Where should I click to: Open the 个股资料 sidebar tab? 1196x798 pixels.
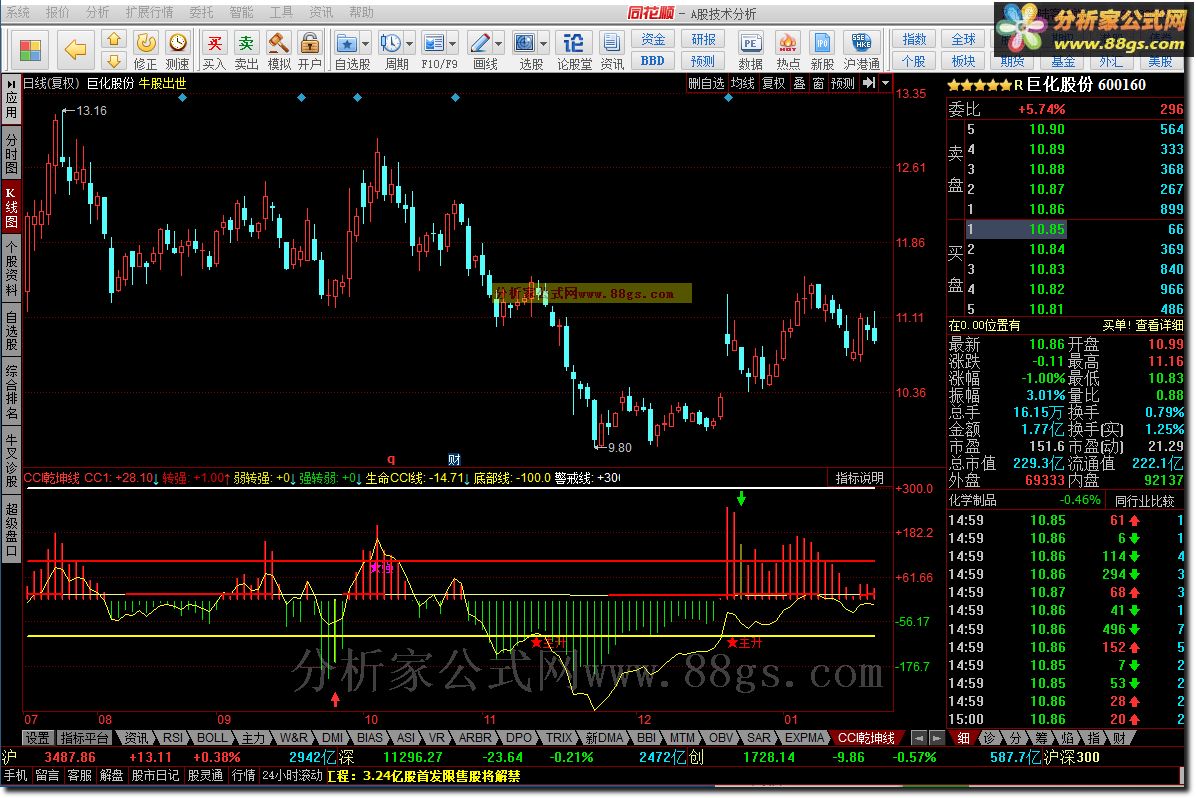[11, 269]
